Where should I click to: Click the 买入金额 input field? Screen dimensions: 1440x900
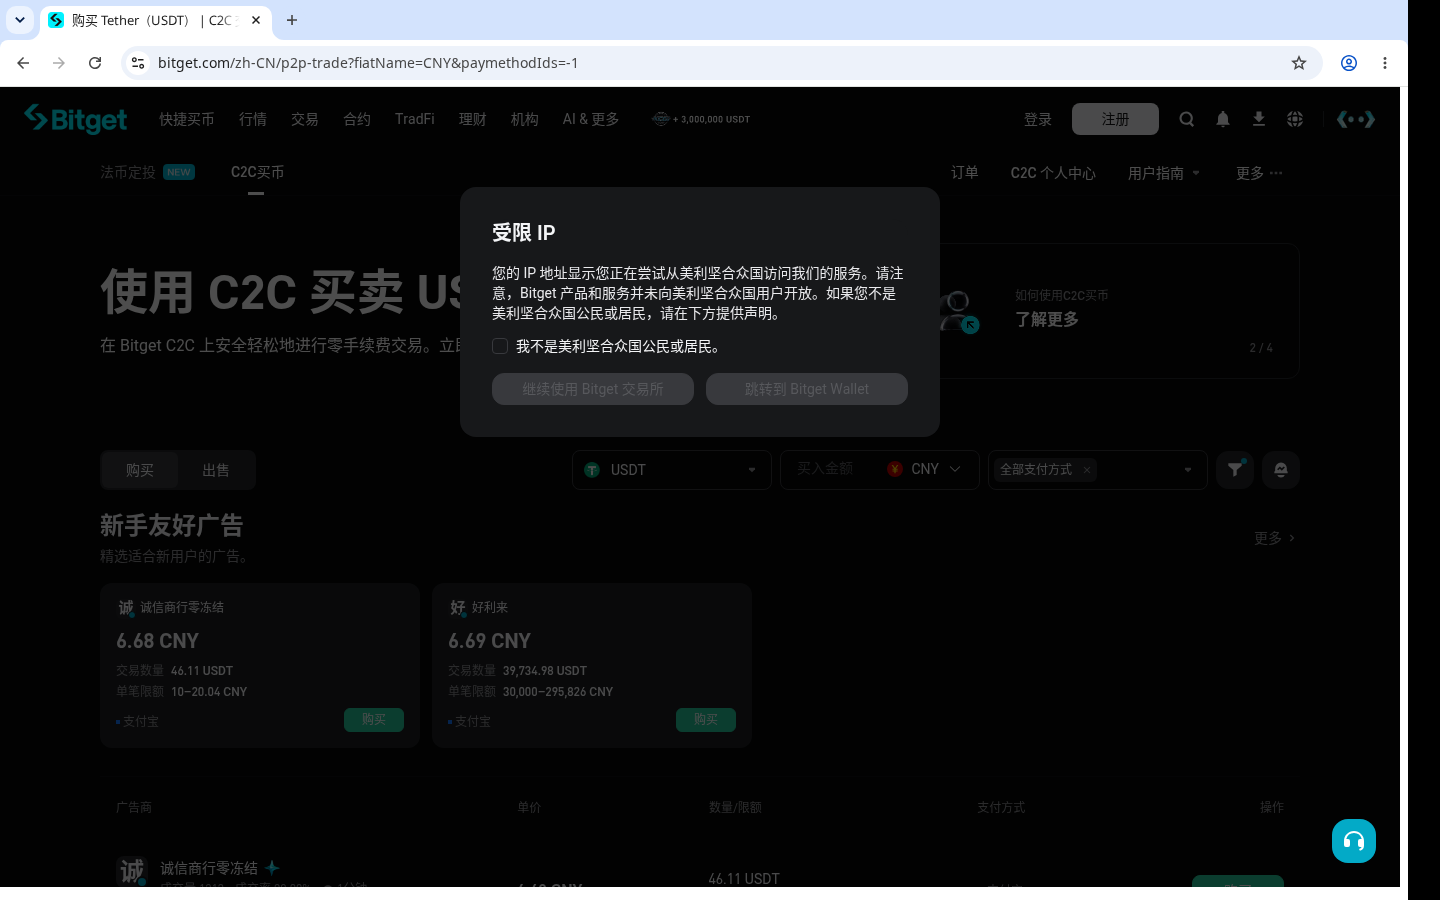[832, 469]
